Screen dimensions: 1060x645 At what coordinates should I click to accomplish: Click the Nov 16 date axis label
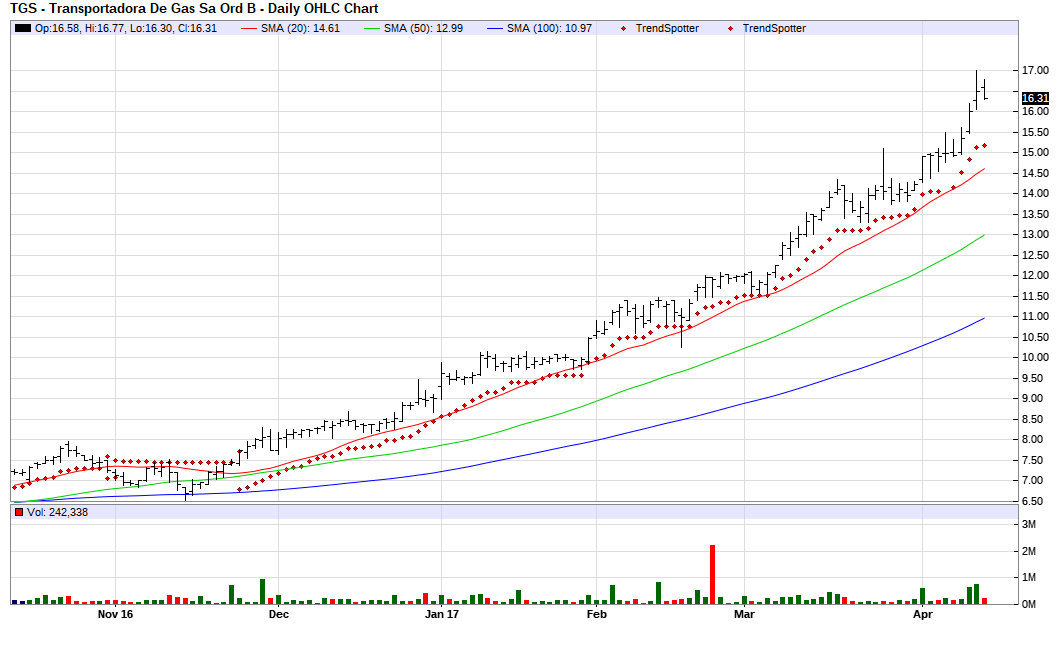[x=116, y=614]
